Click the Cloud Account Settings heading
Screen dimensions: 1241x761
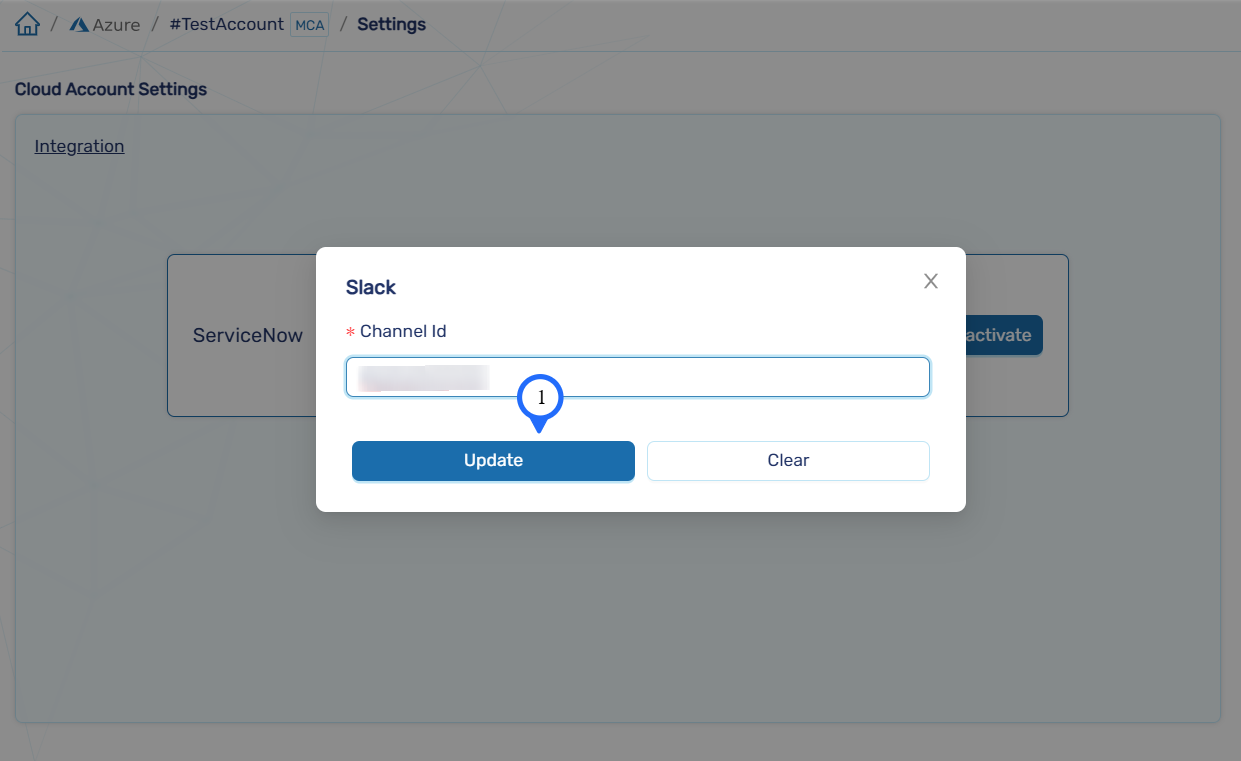[111, 89]
